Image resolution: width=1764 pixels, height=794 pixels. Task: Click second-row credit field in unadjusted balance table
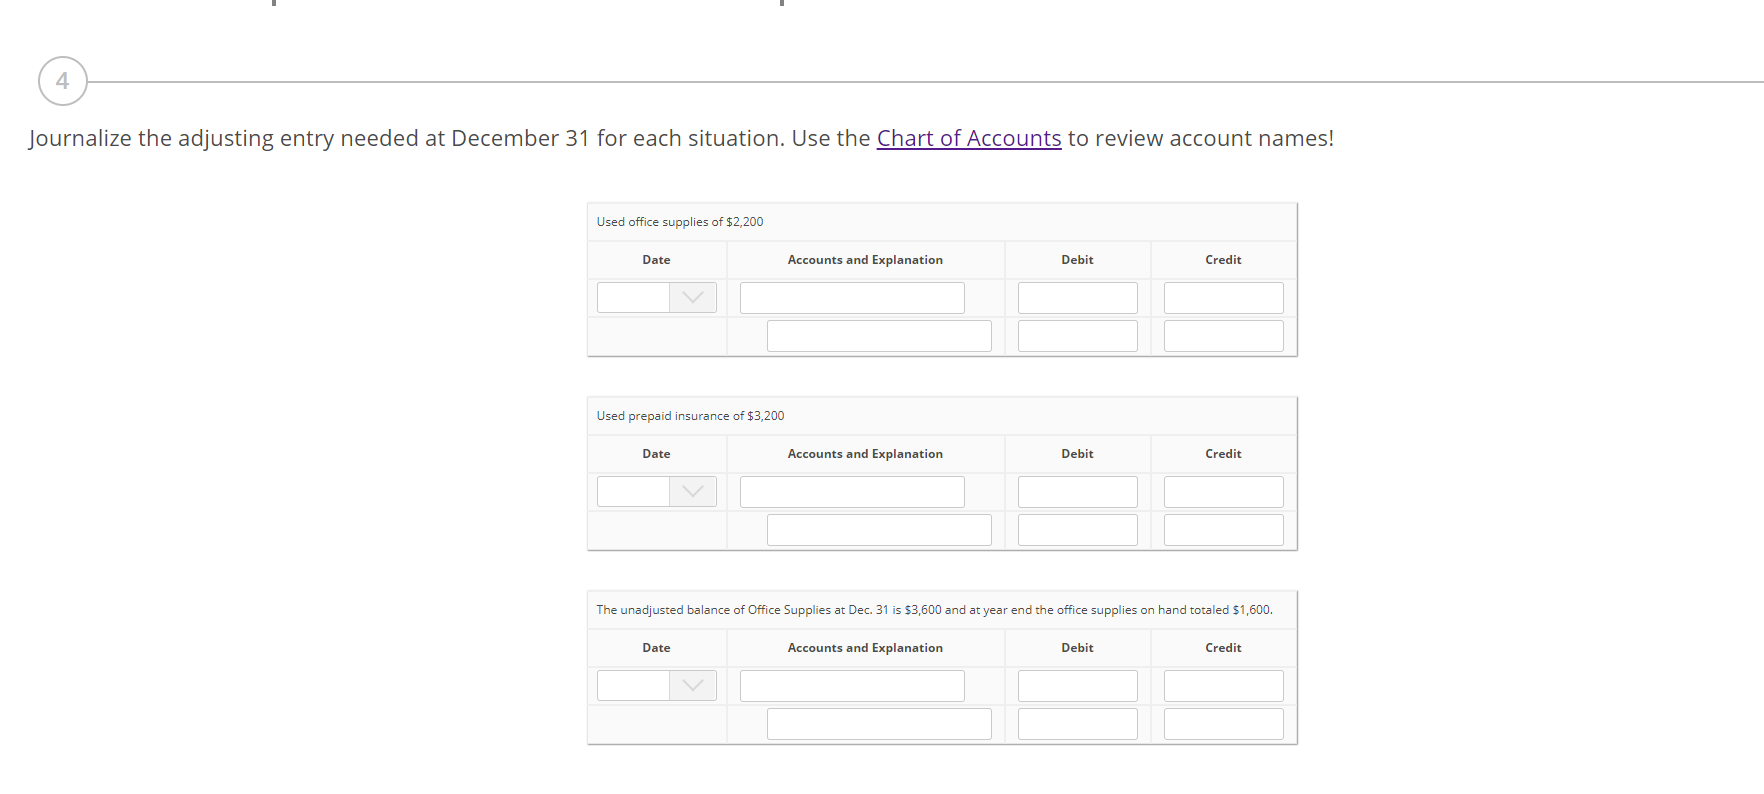pyautogui.click(x=1224, y=724)
